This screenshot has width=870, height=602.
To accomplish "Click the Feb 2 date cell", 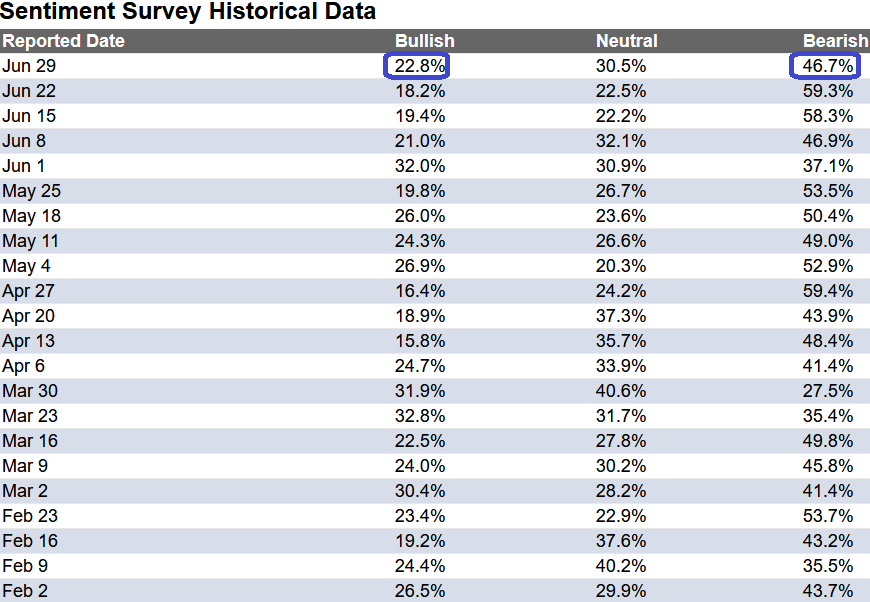I will tap(25, 590).
